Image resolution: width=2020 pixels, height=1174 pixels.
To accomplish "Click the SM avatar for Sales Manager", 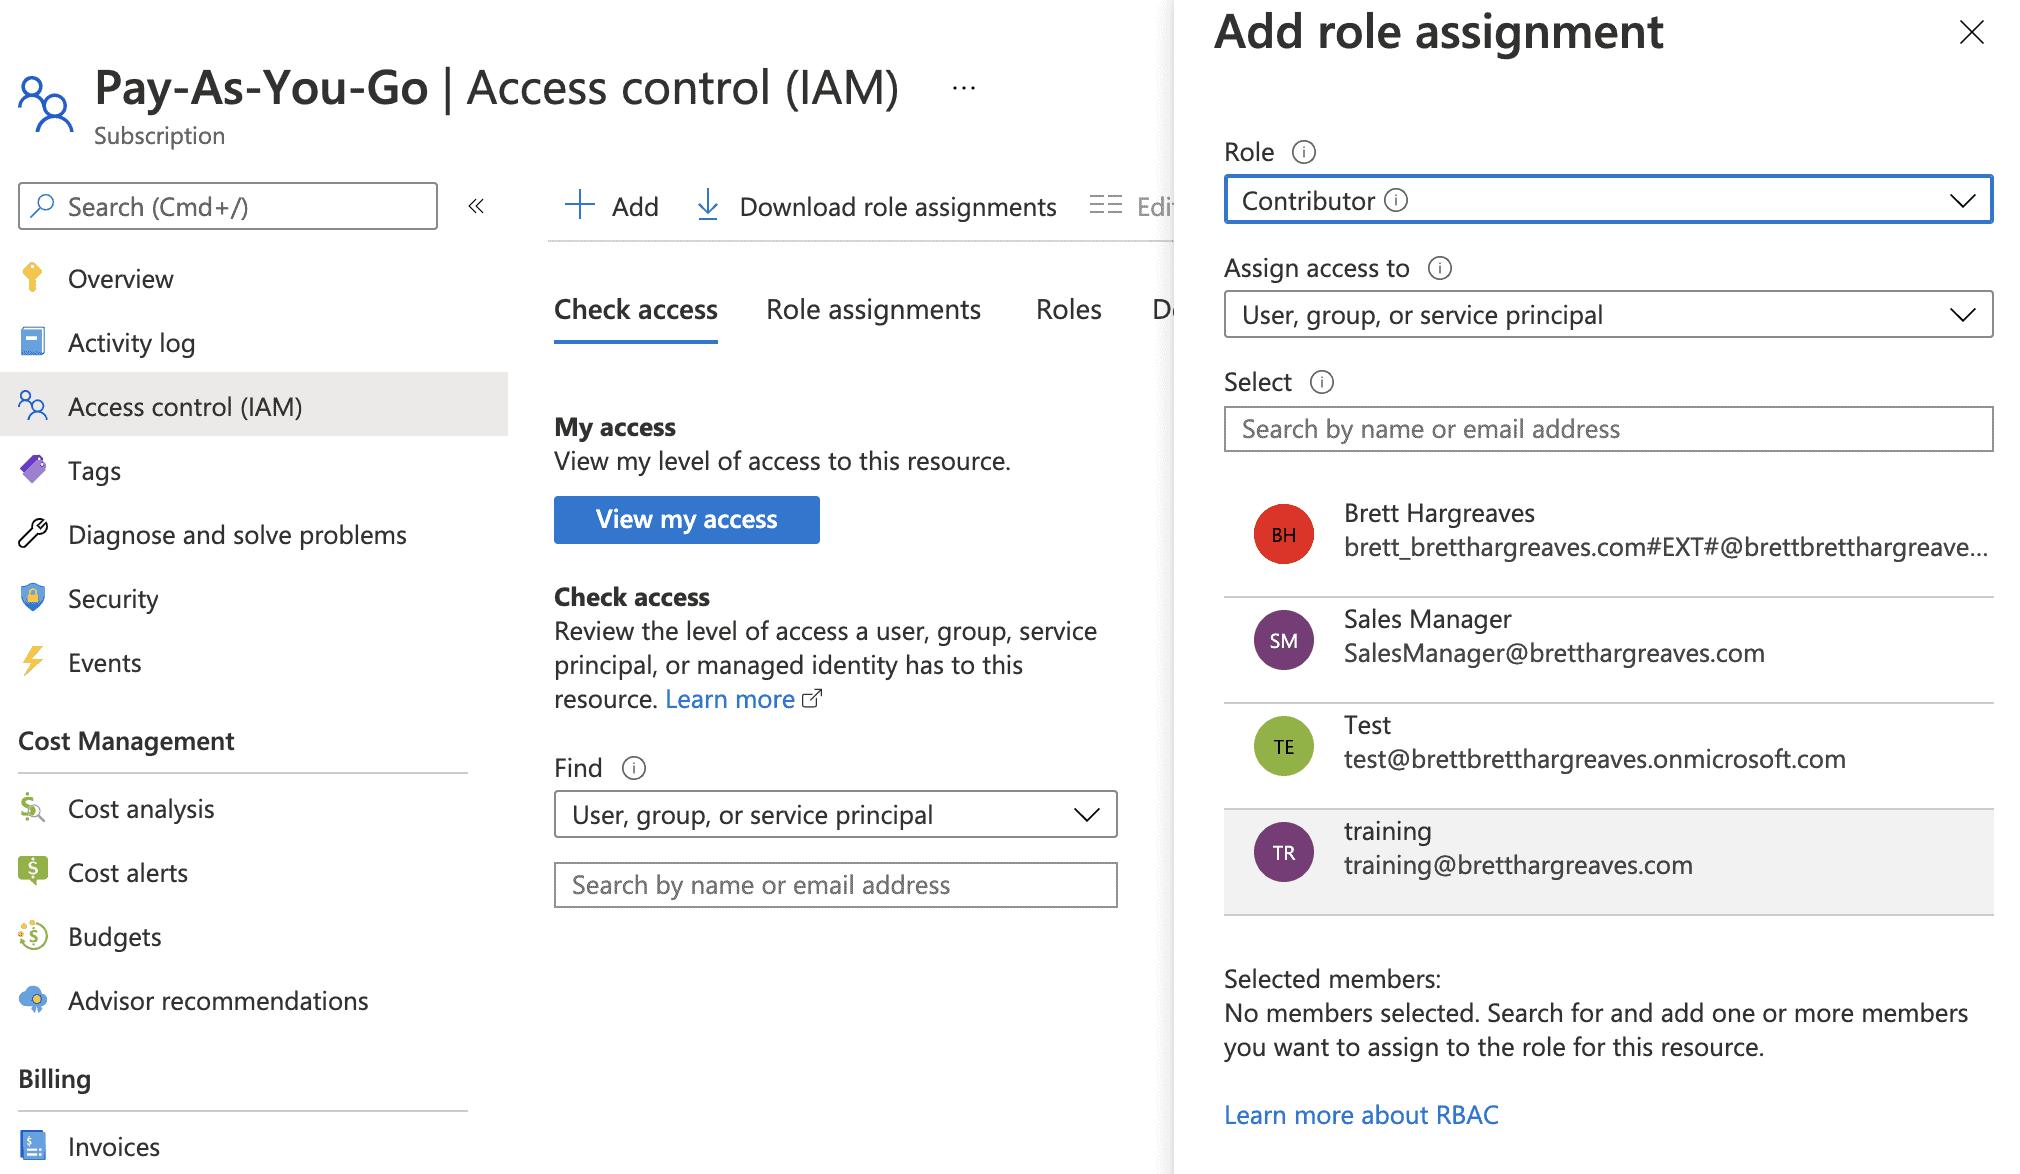I will pos(1284,640).
